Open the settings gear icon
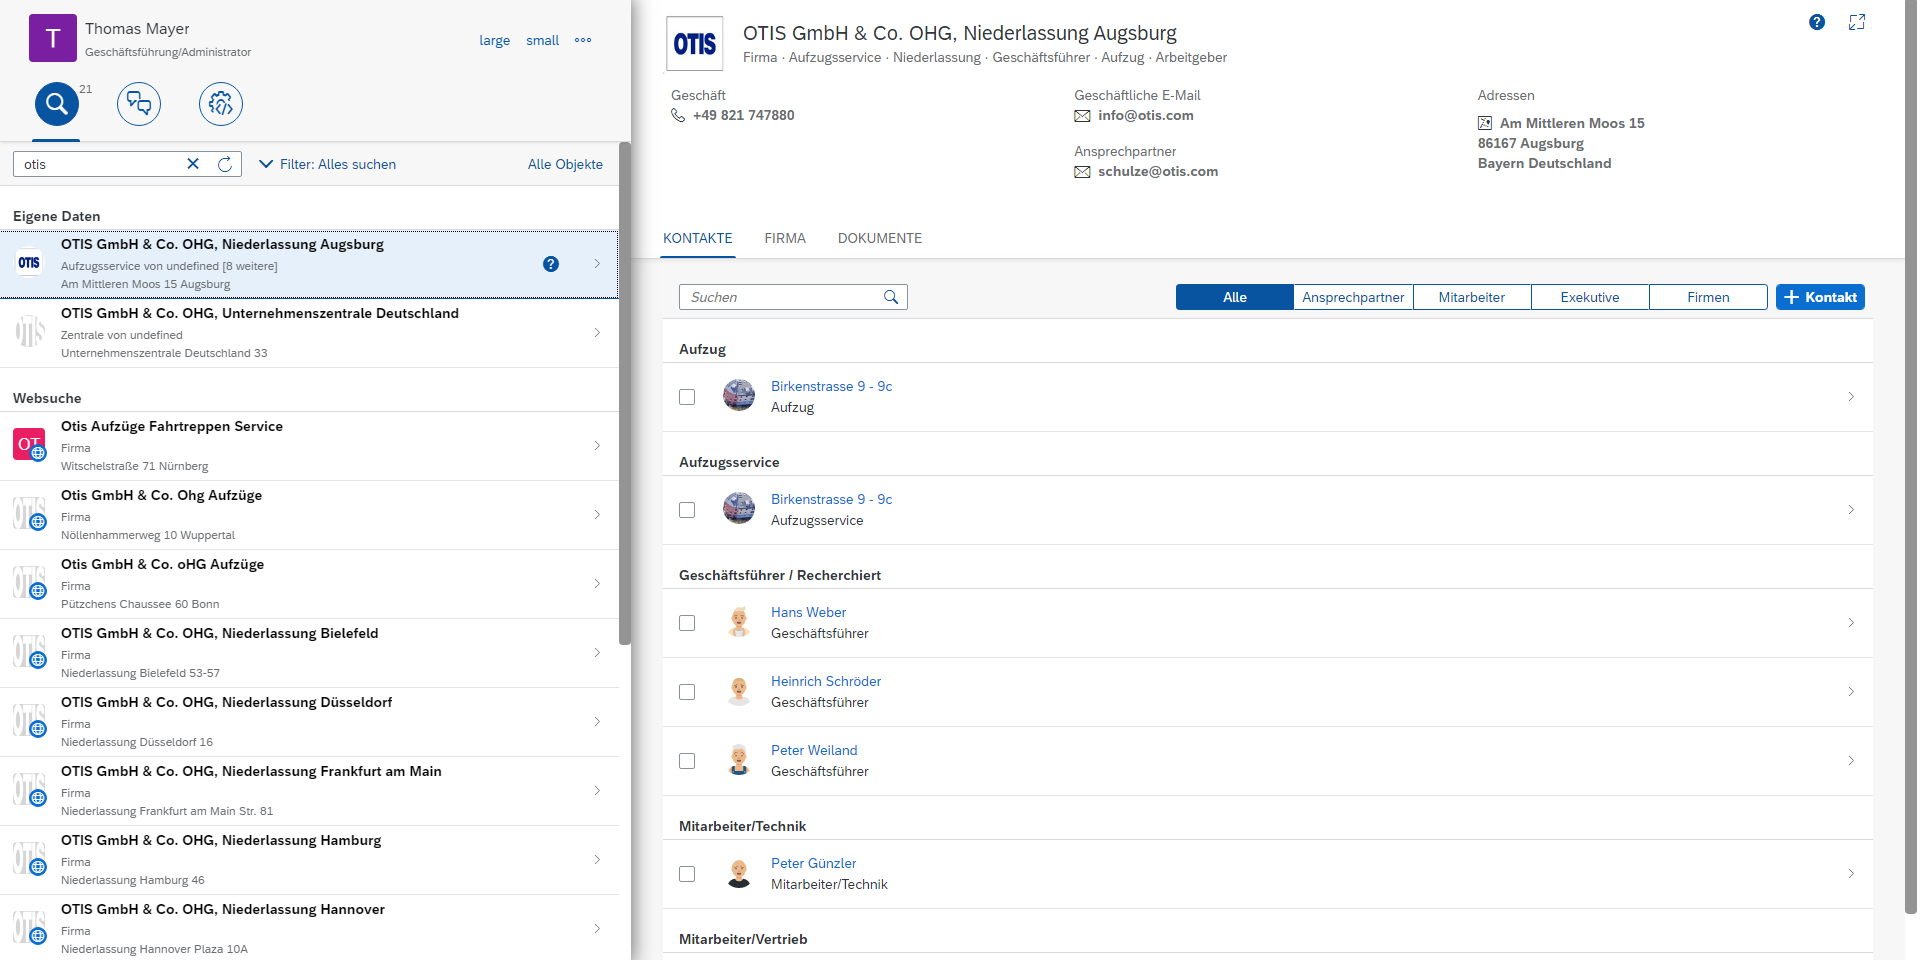This screenshot has height=960, width=1920. (x=221, y=104)
